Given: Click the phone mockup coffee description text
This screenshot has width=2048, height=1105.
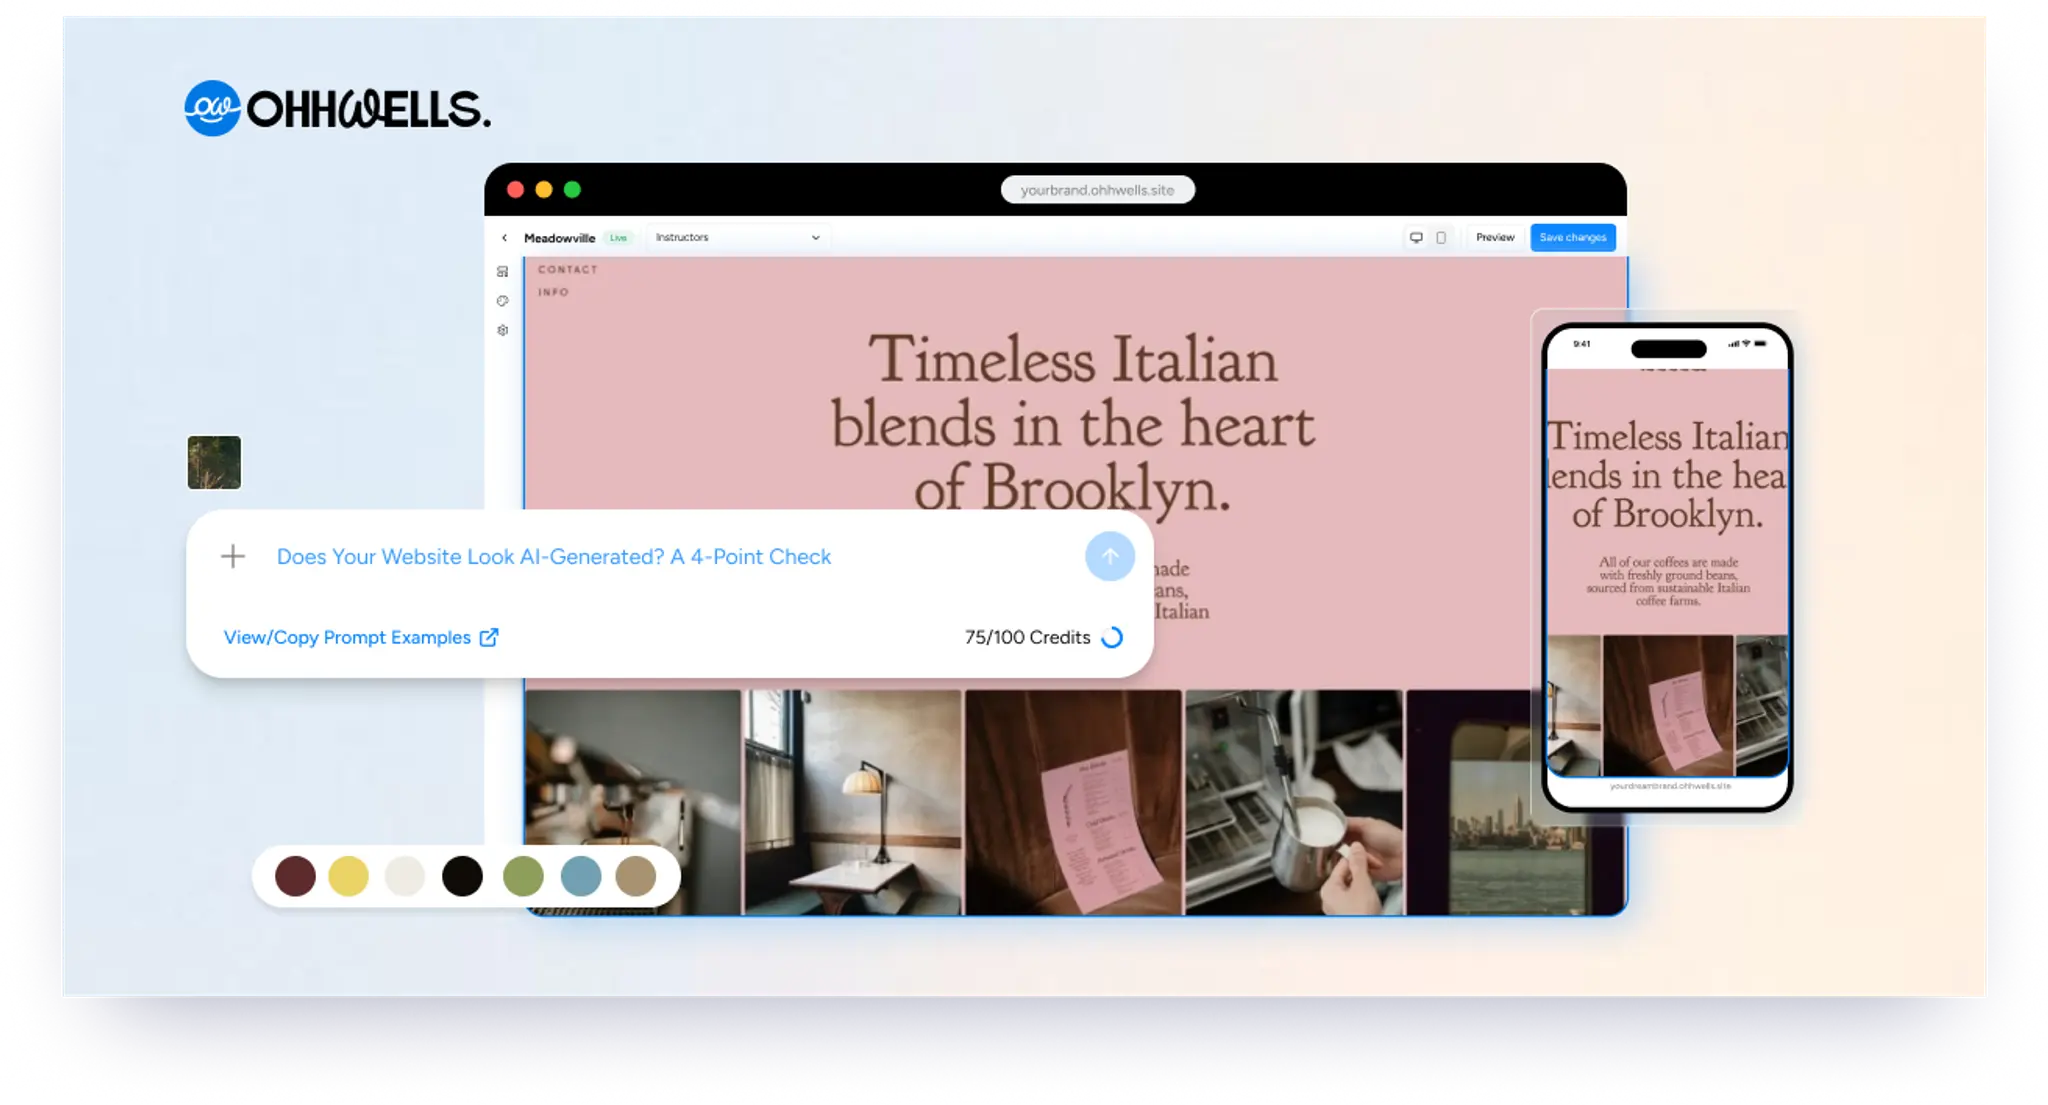Looking at the screenshot, I should click(1668, 581).
